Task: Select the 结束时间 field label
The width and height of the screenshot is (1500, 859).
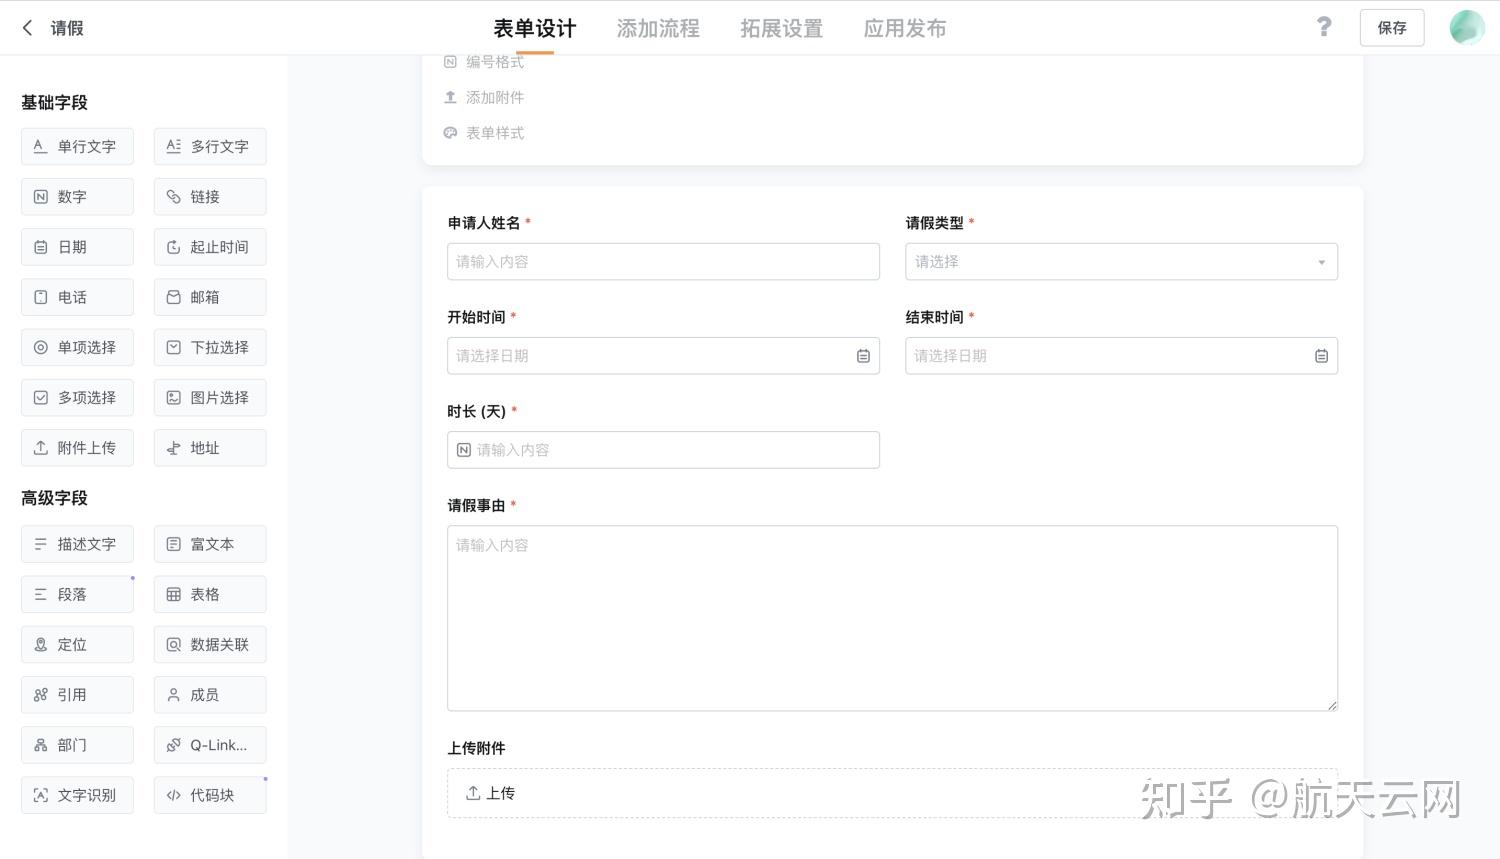Action: 935,317
